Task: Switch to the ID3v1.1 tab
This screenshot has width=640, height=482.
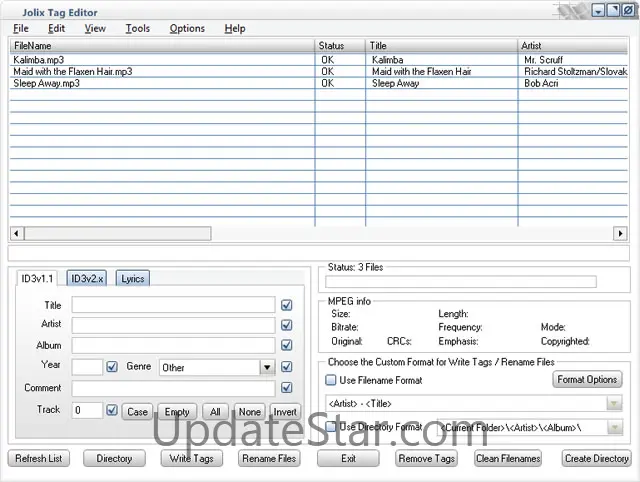Action: (x=37, y=279)
